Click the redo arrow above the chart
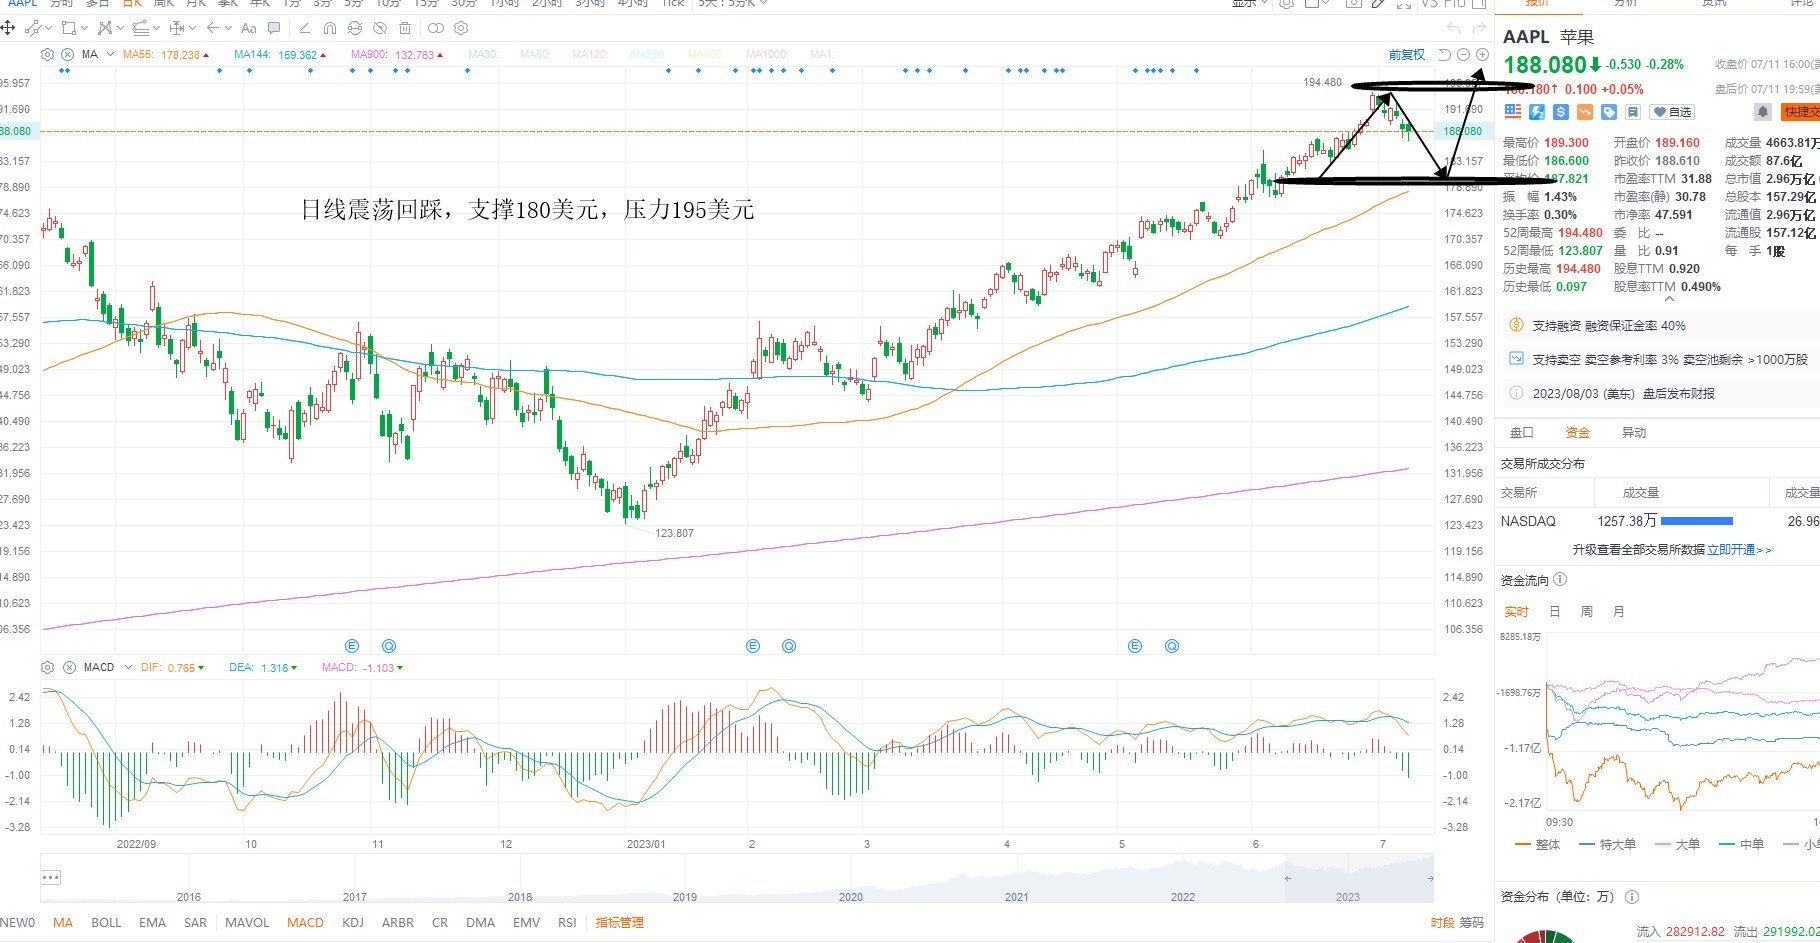The image size is (1820, 943). tap(1479, 28)
